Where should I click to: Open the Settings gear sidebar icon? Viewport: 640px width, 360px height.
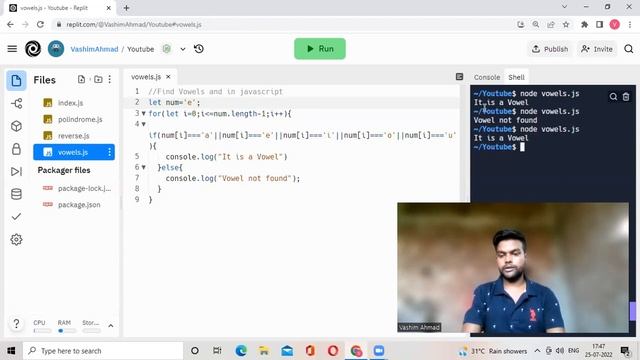pos(16,240)
